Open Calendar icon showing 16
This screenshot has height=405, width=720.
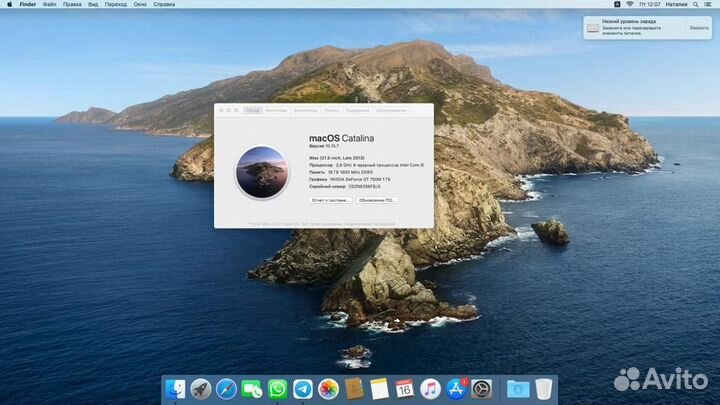point(405,389)
